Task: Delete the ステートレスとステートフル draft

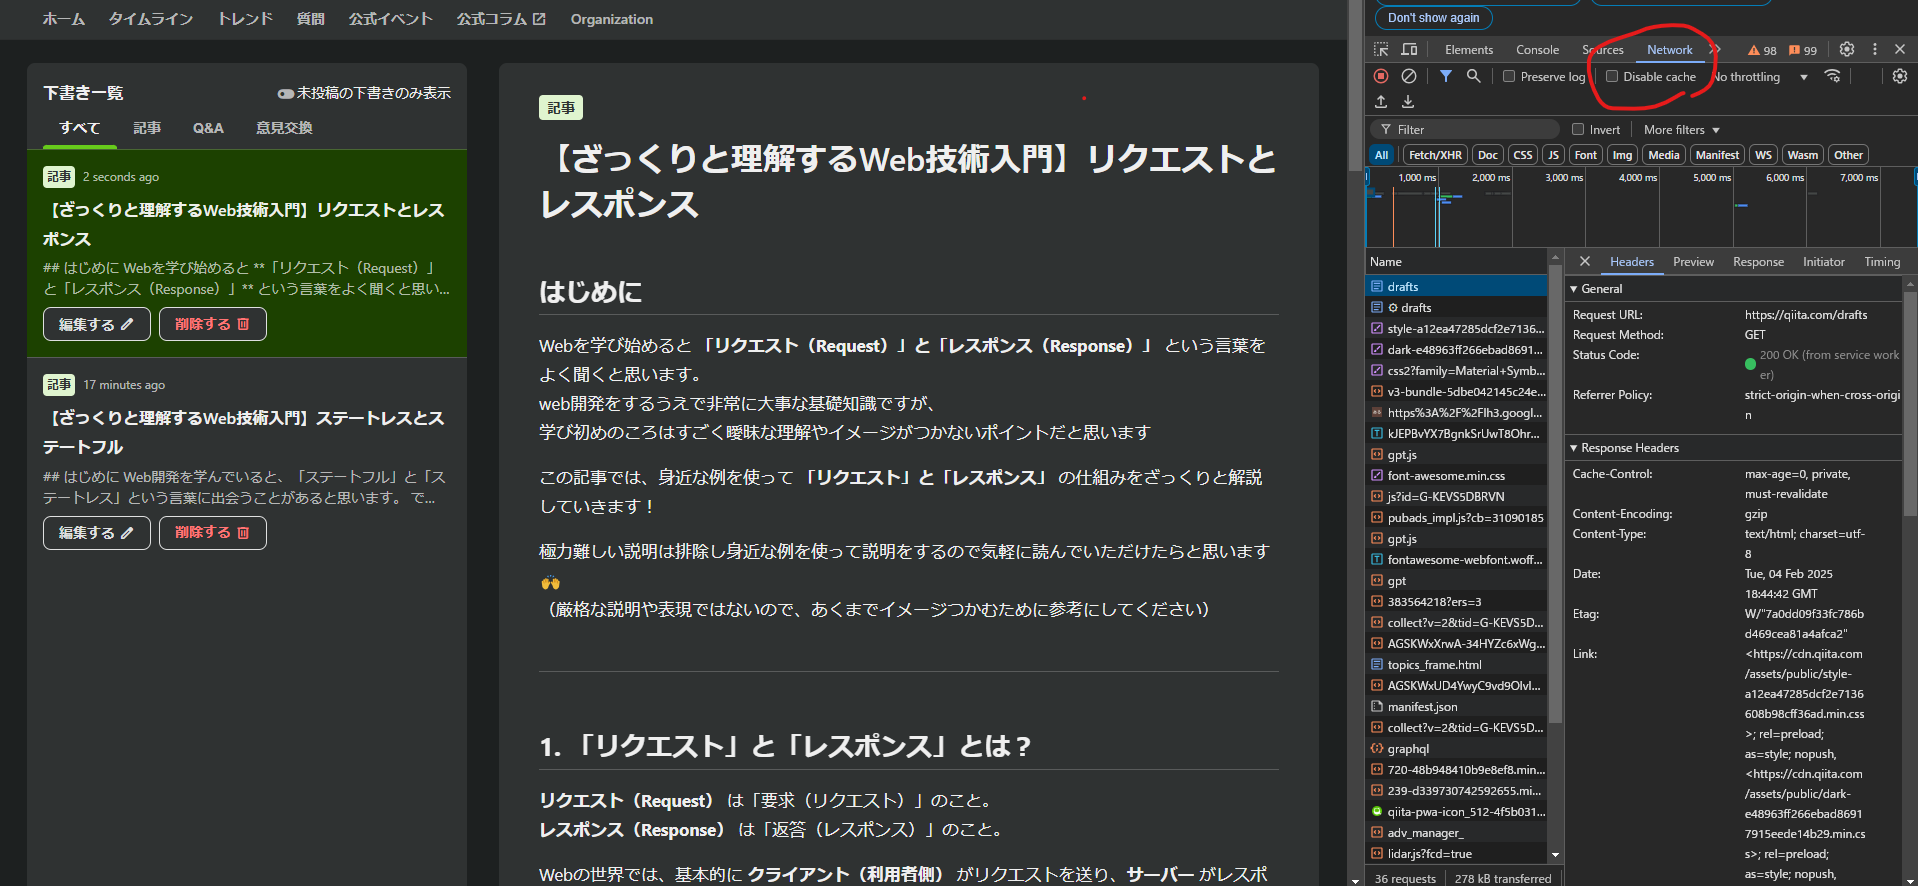Action: [212, 533]
